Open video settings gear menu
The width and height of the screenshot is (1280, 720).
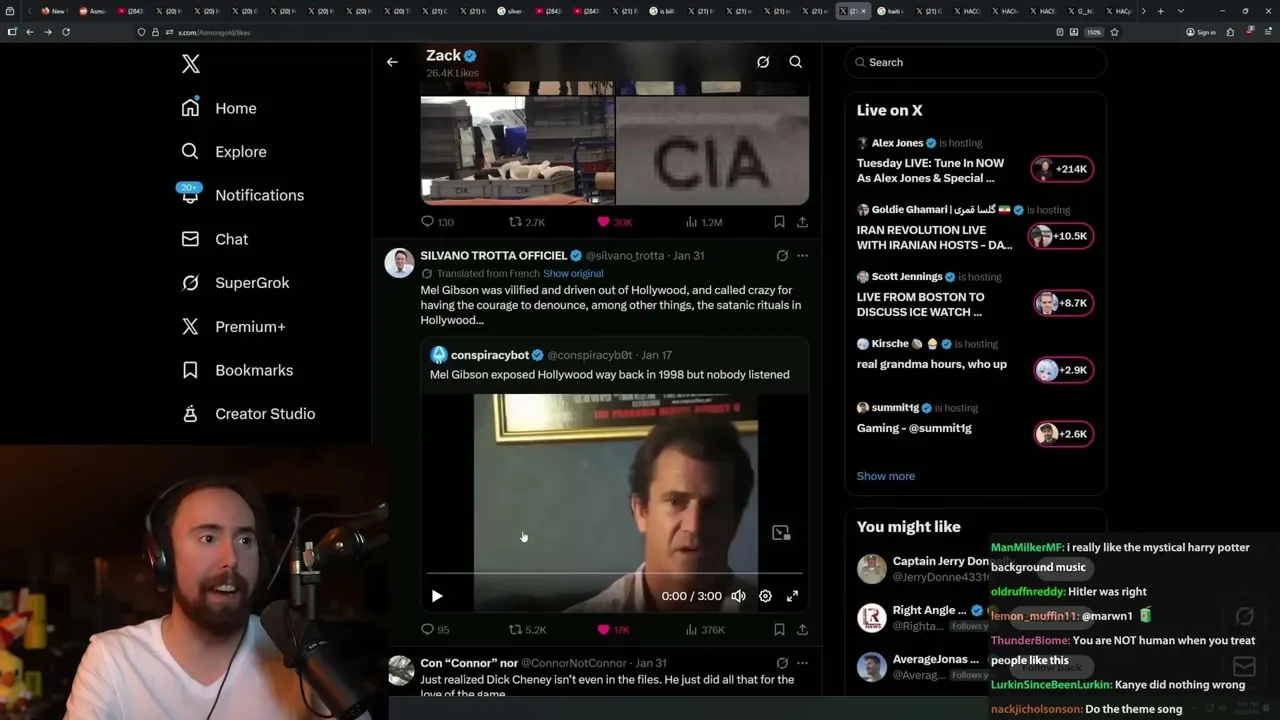point(765,596)
